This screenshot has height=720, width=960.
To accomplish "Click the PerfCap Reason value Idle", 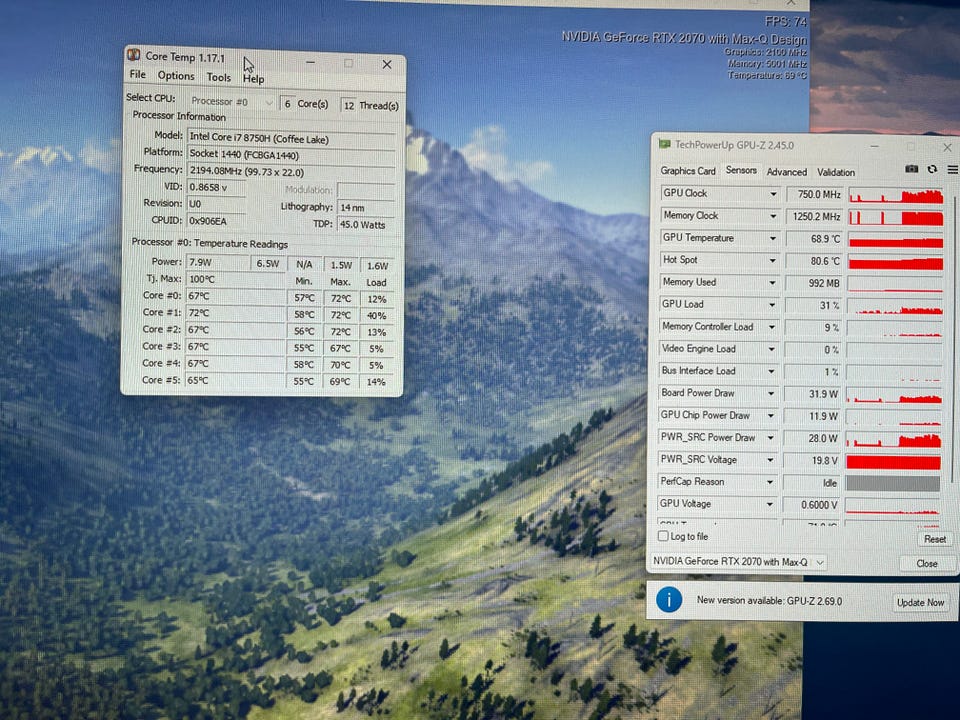I will [x=811, y=483].
